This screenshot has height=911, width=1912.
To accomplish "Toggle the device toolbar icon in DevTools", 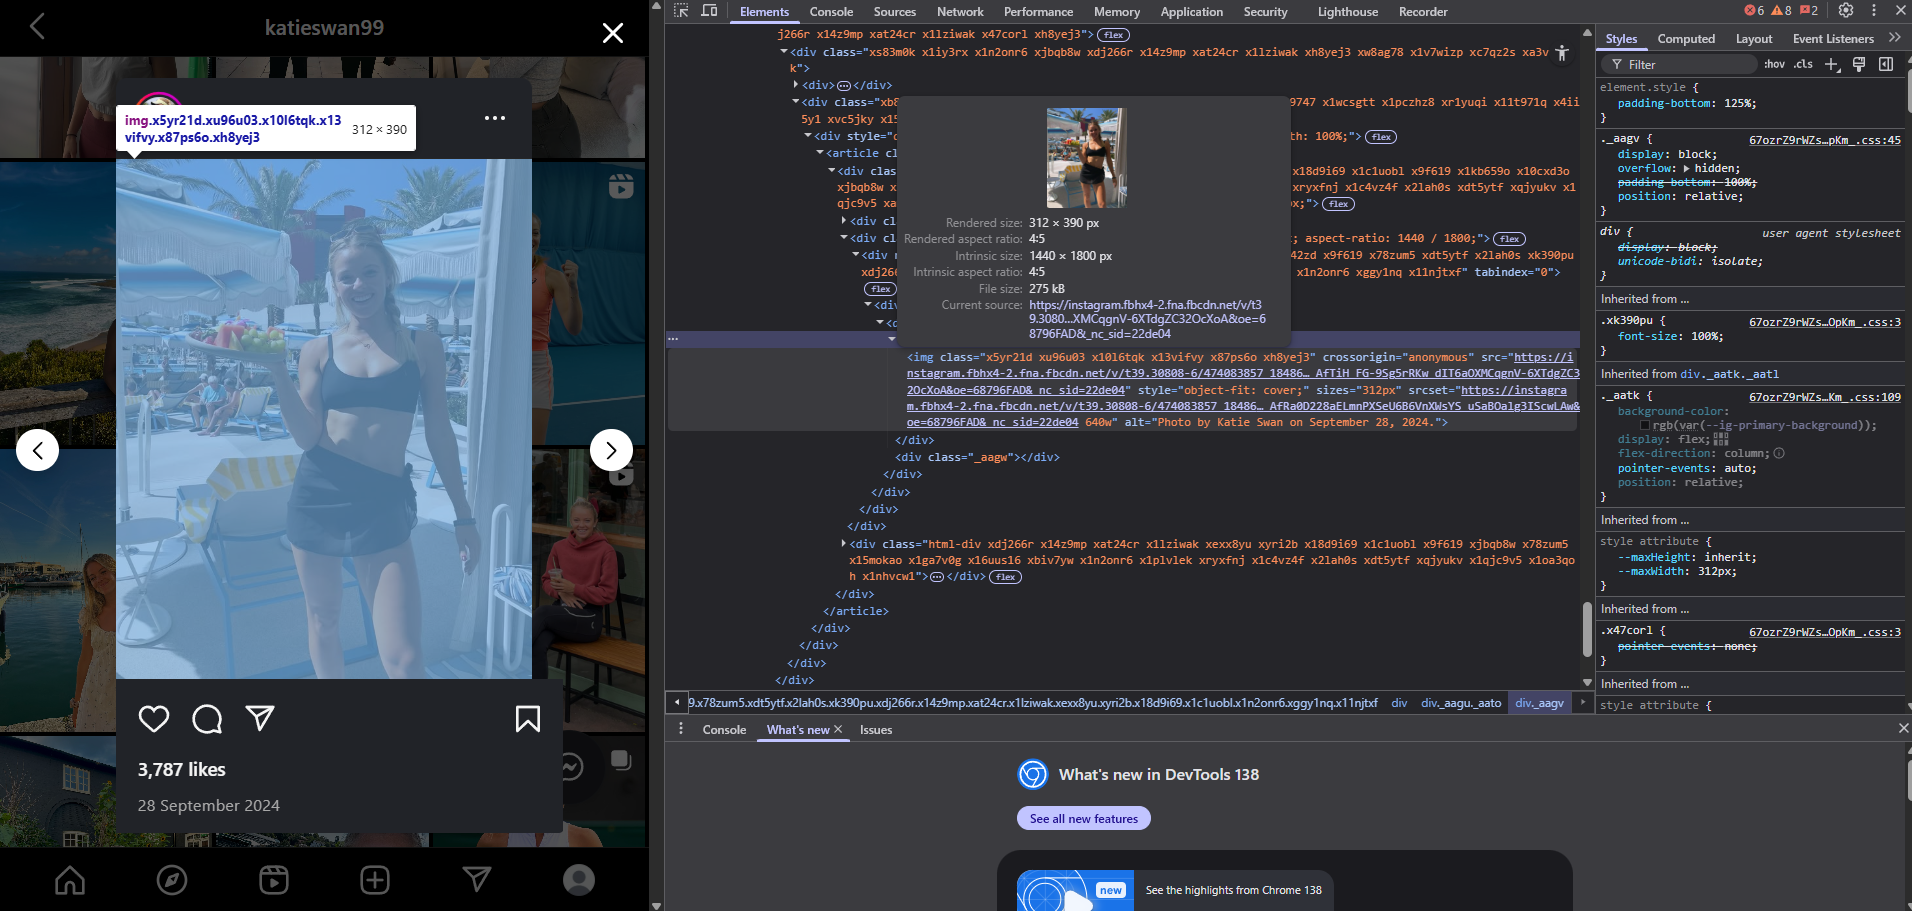I will pos(709,11).
